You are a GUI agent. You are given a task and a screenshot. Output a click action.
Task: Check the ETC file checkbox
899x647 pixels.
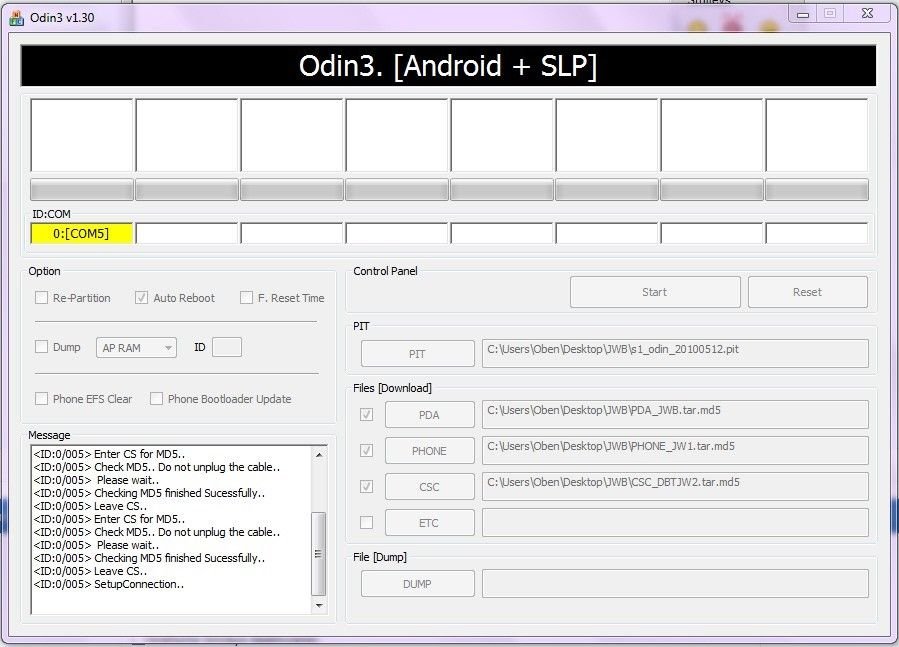point(366,523)
